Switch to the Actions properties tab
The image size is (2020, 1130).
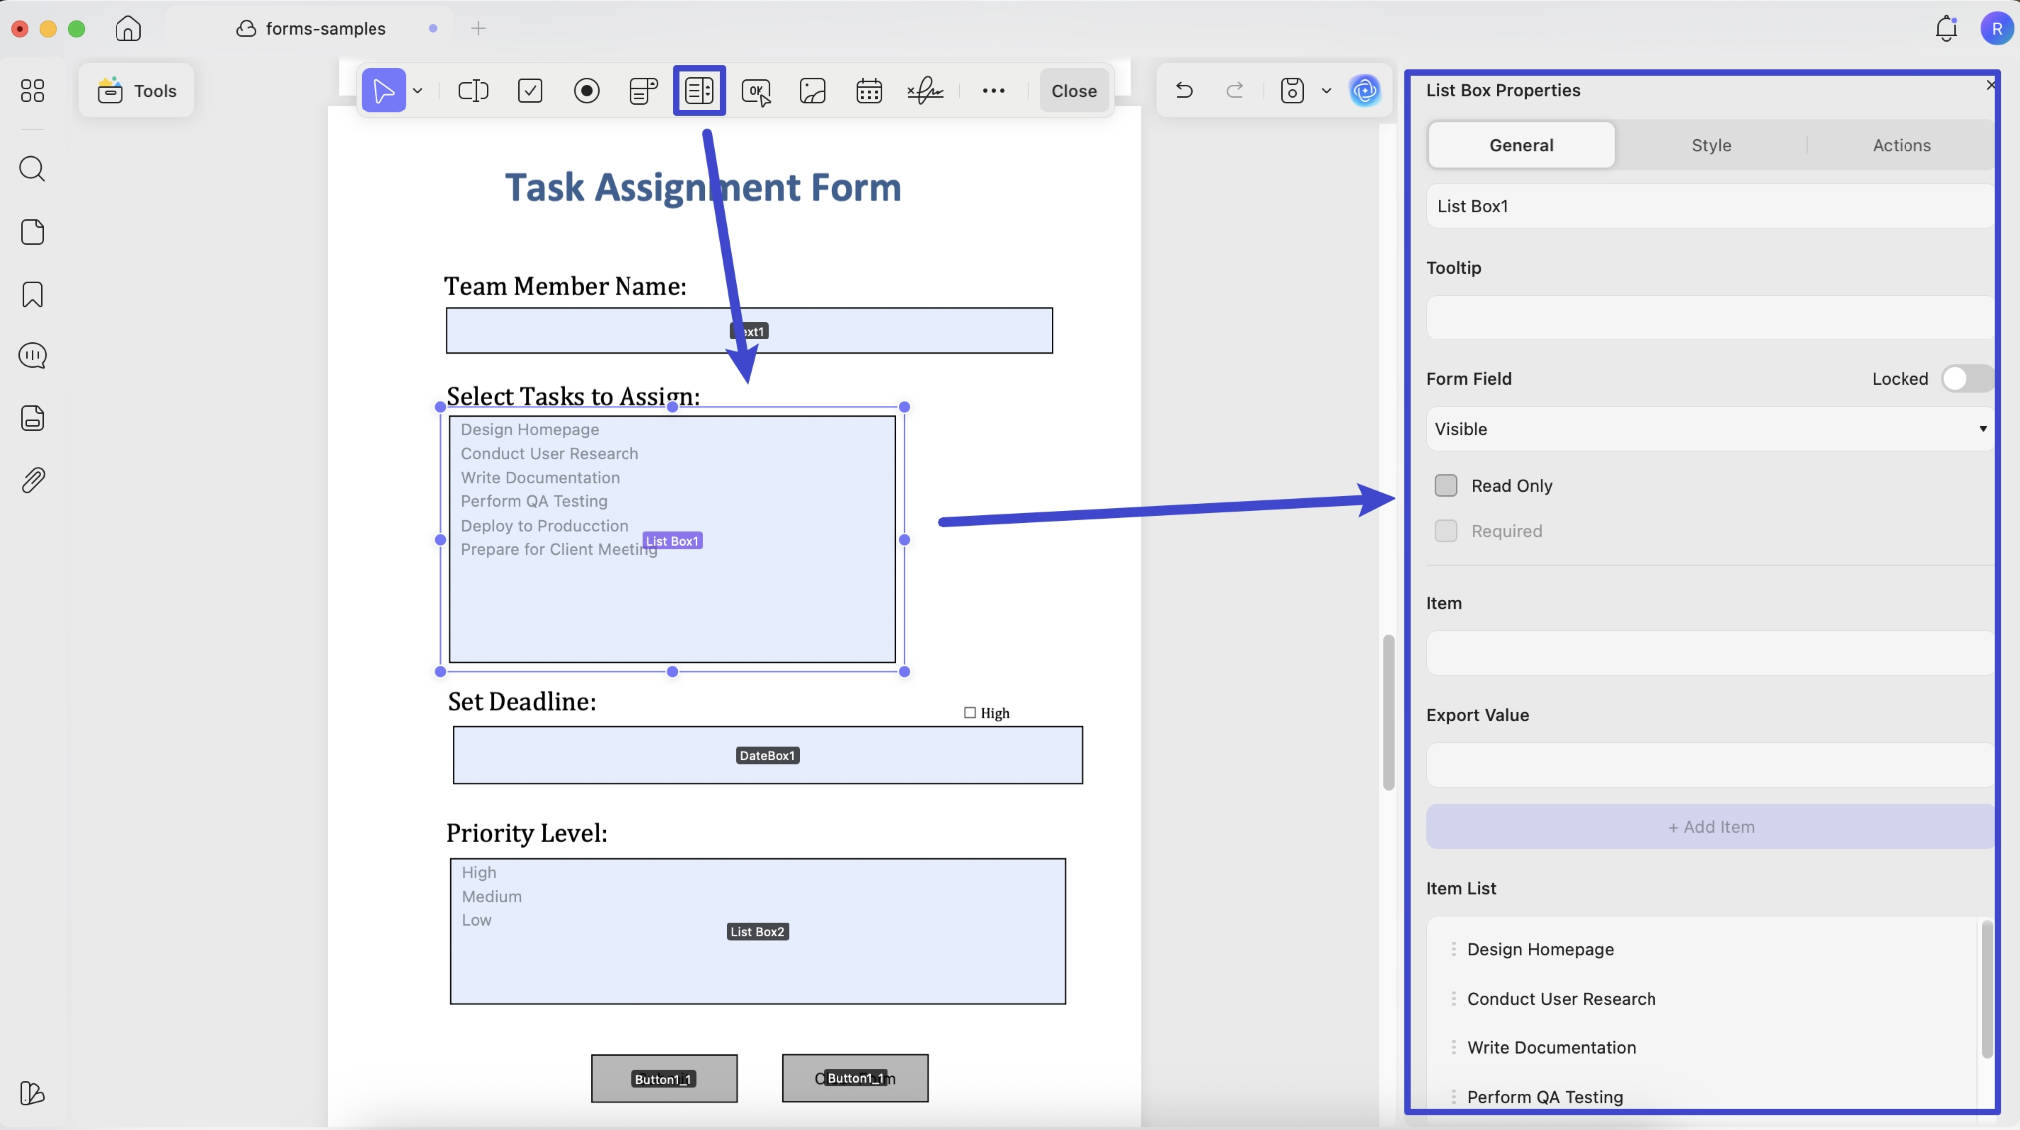(1901, 145)
